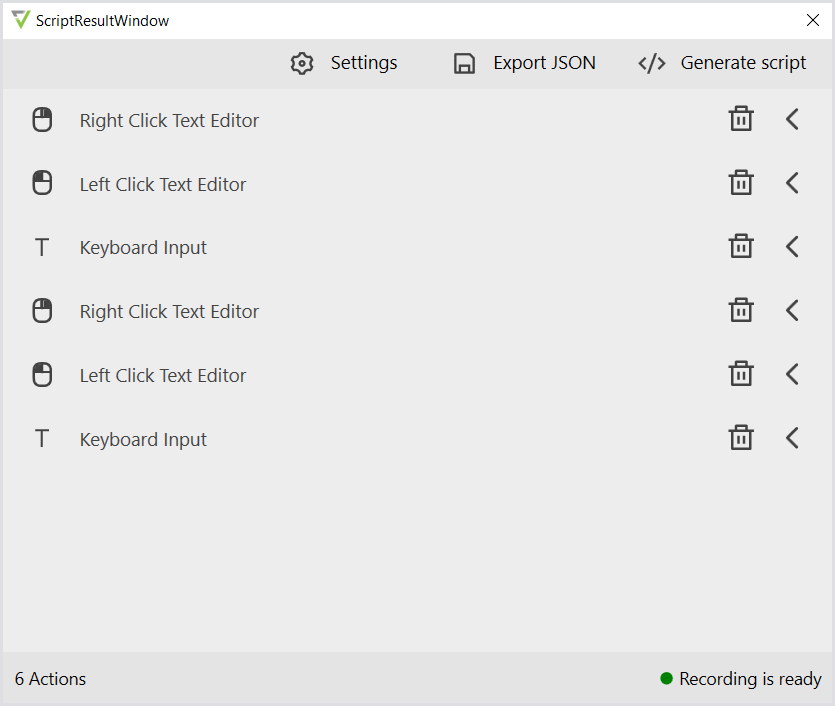Image resolution: width=835 pixels, height=706 pixels.
Task: Expand the second Left Click Text Editor chevron
Action: coord(792,375)
